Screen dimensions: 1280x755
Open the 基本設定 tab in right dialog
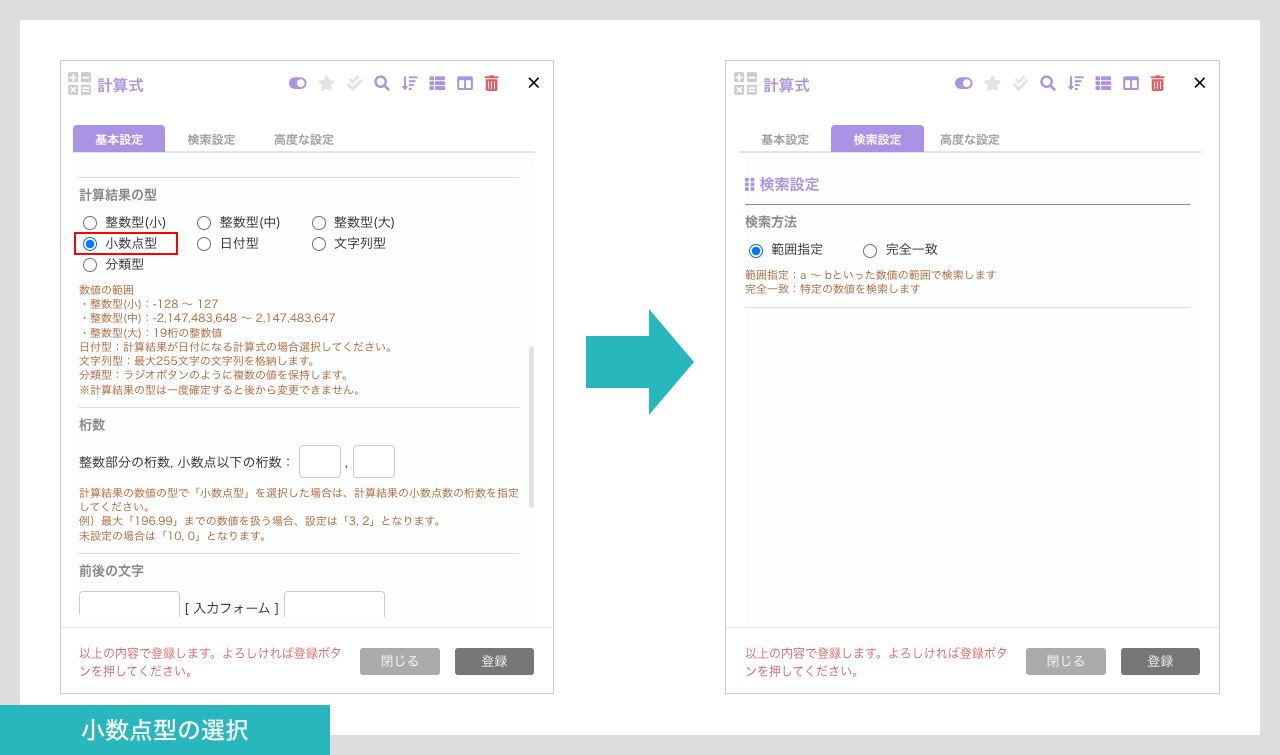coord(785,139)
